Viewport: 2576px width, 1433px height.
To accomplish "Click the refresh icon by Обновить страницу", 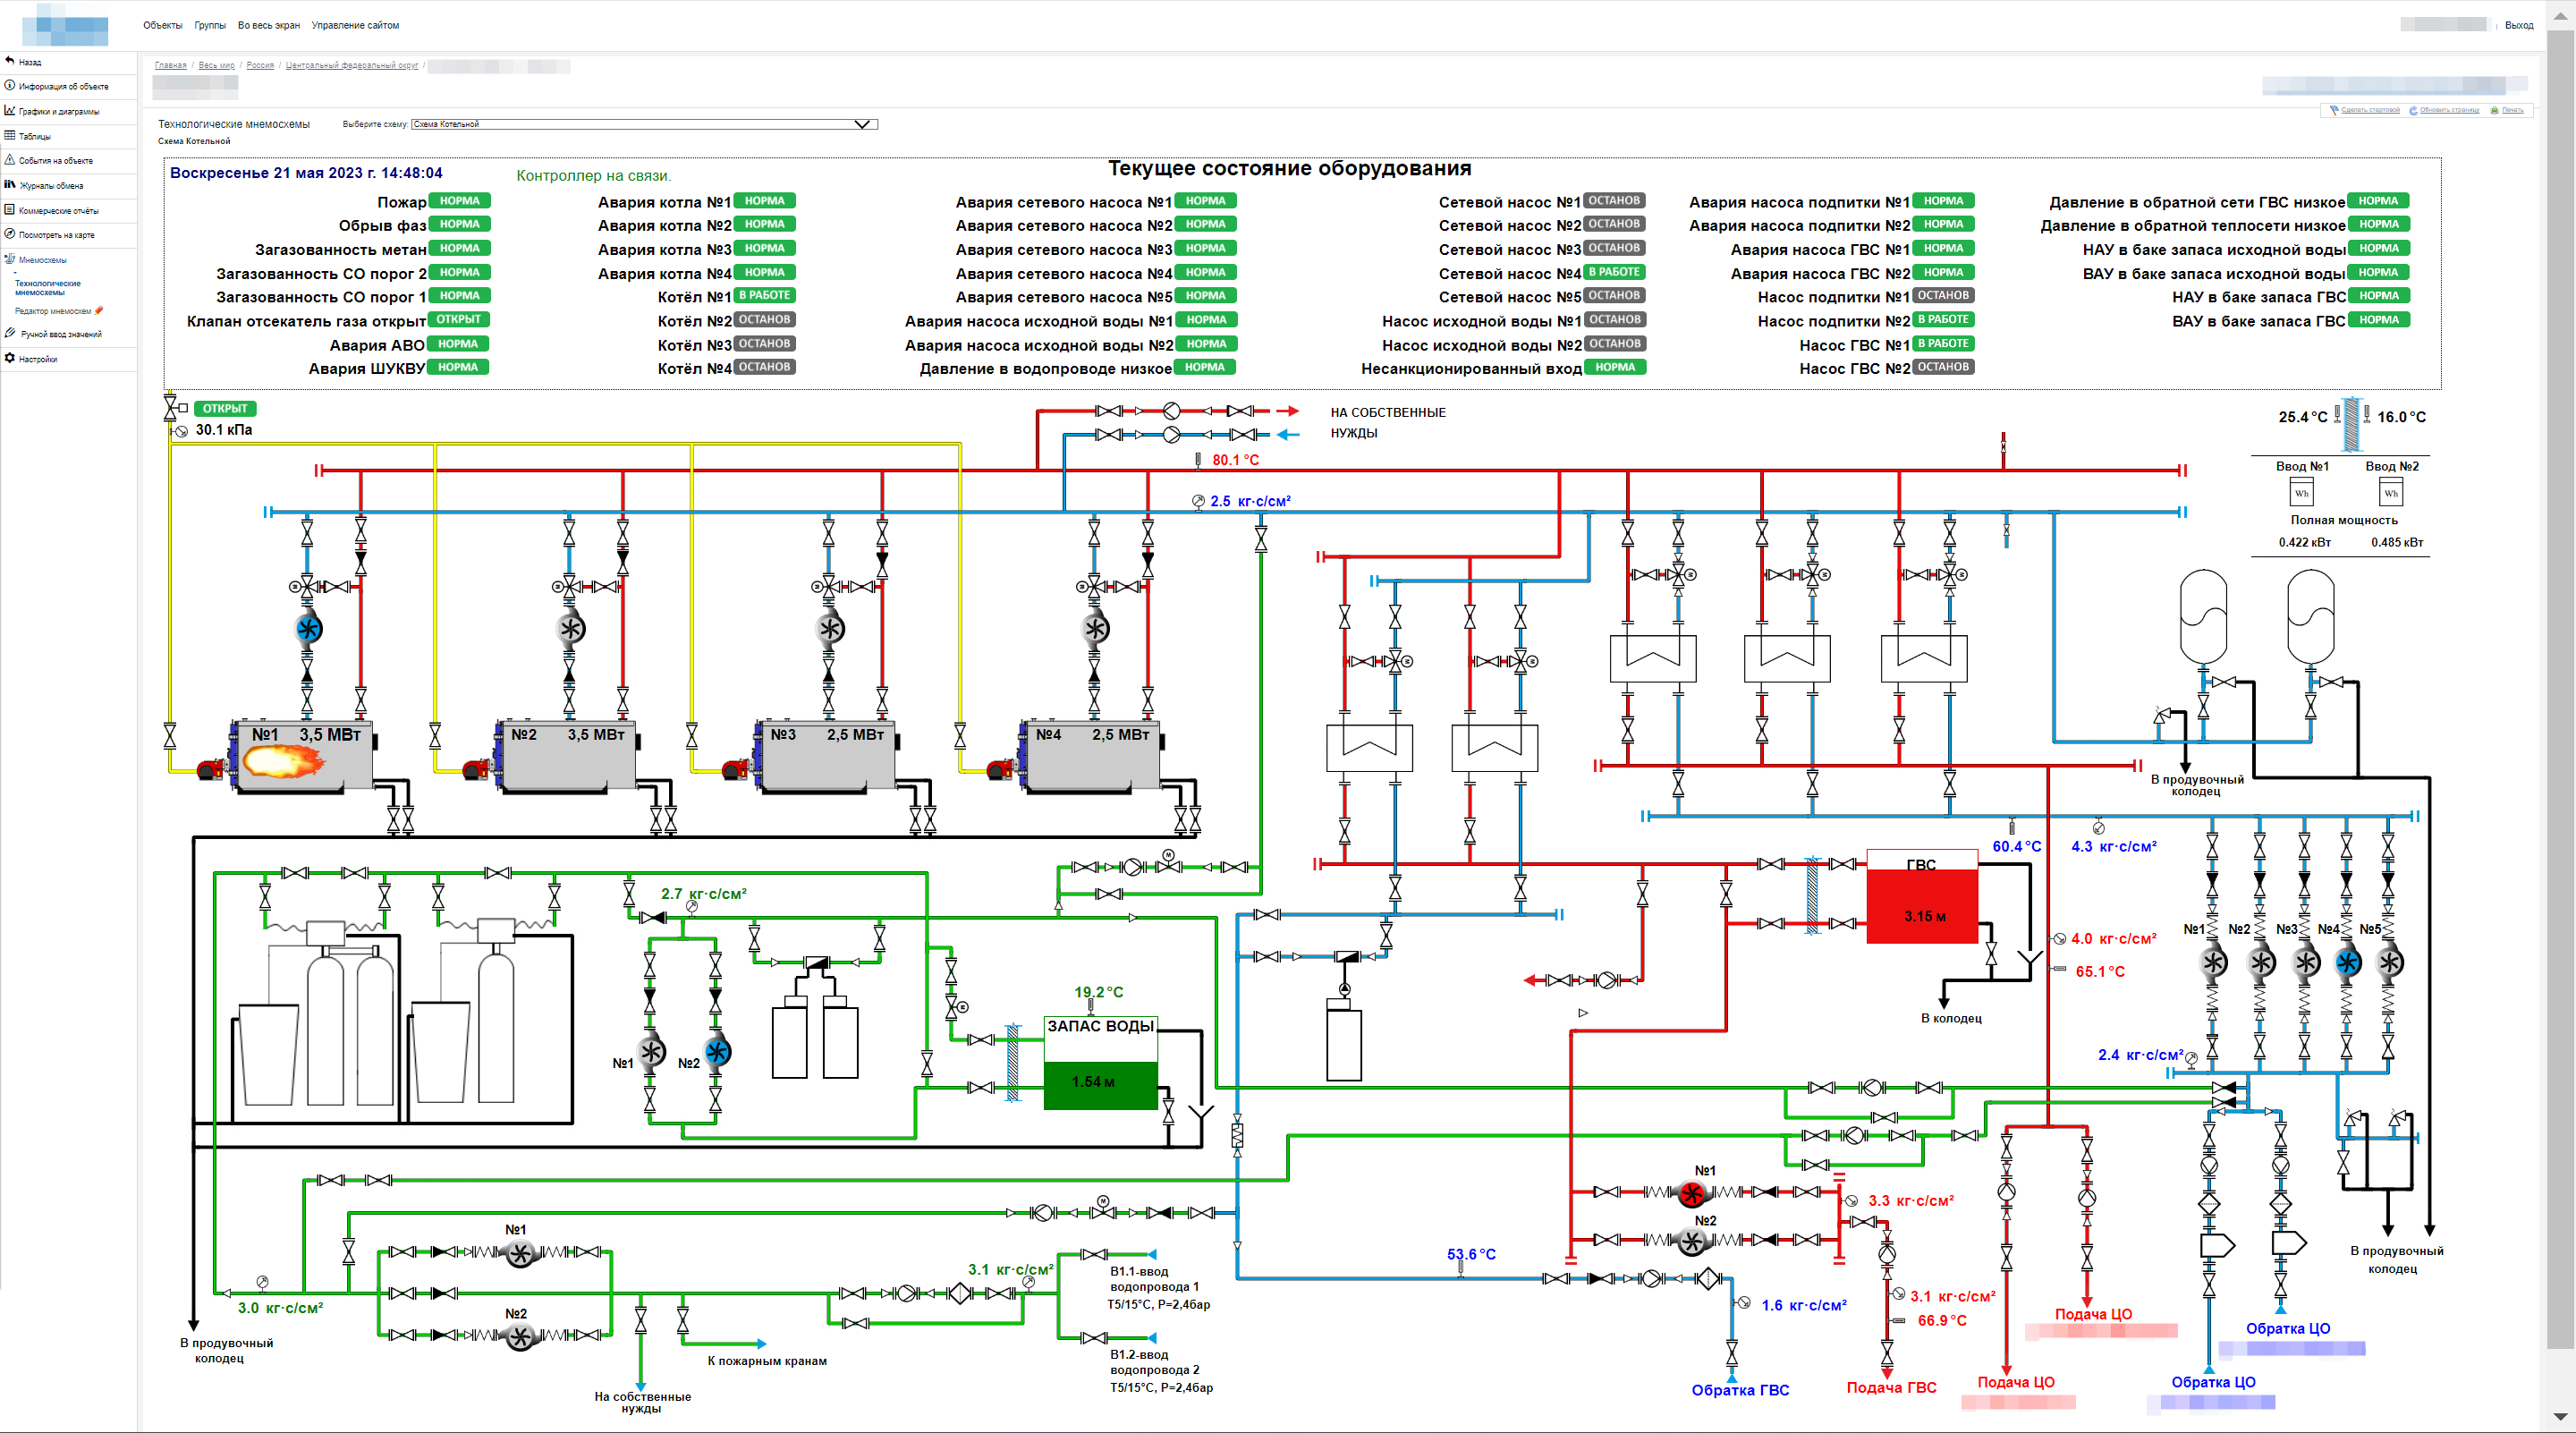I will pyautogui.click(x=2412, y=110).
